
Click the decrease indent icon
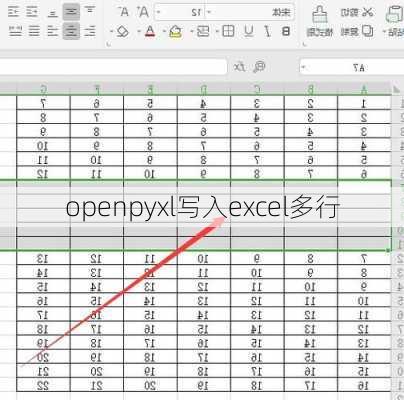pos(32,13)
